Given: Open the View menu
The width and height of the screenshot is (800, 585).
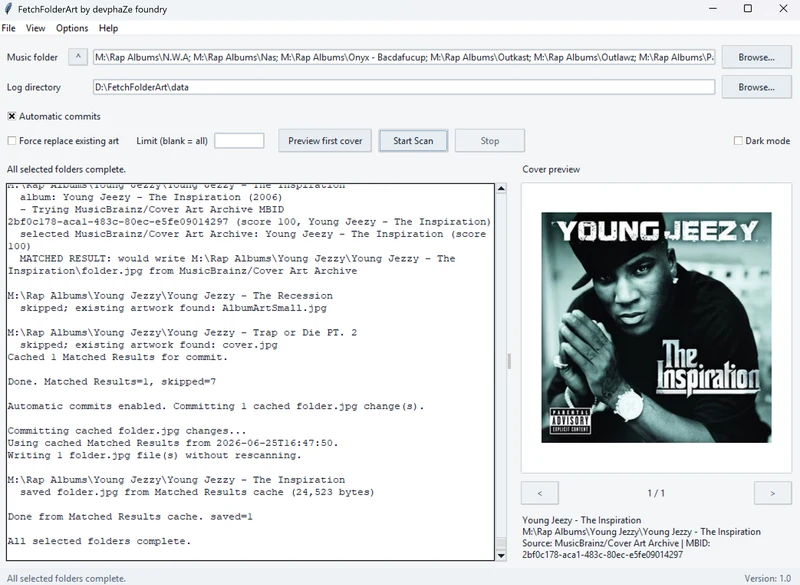Looking at the screenshot, I should click(x=36, y=28).
